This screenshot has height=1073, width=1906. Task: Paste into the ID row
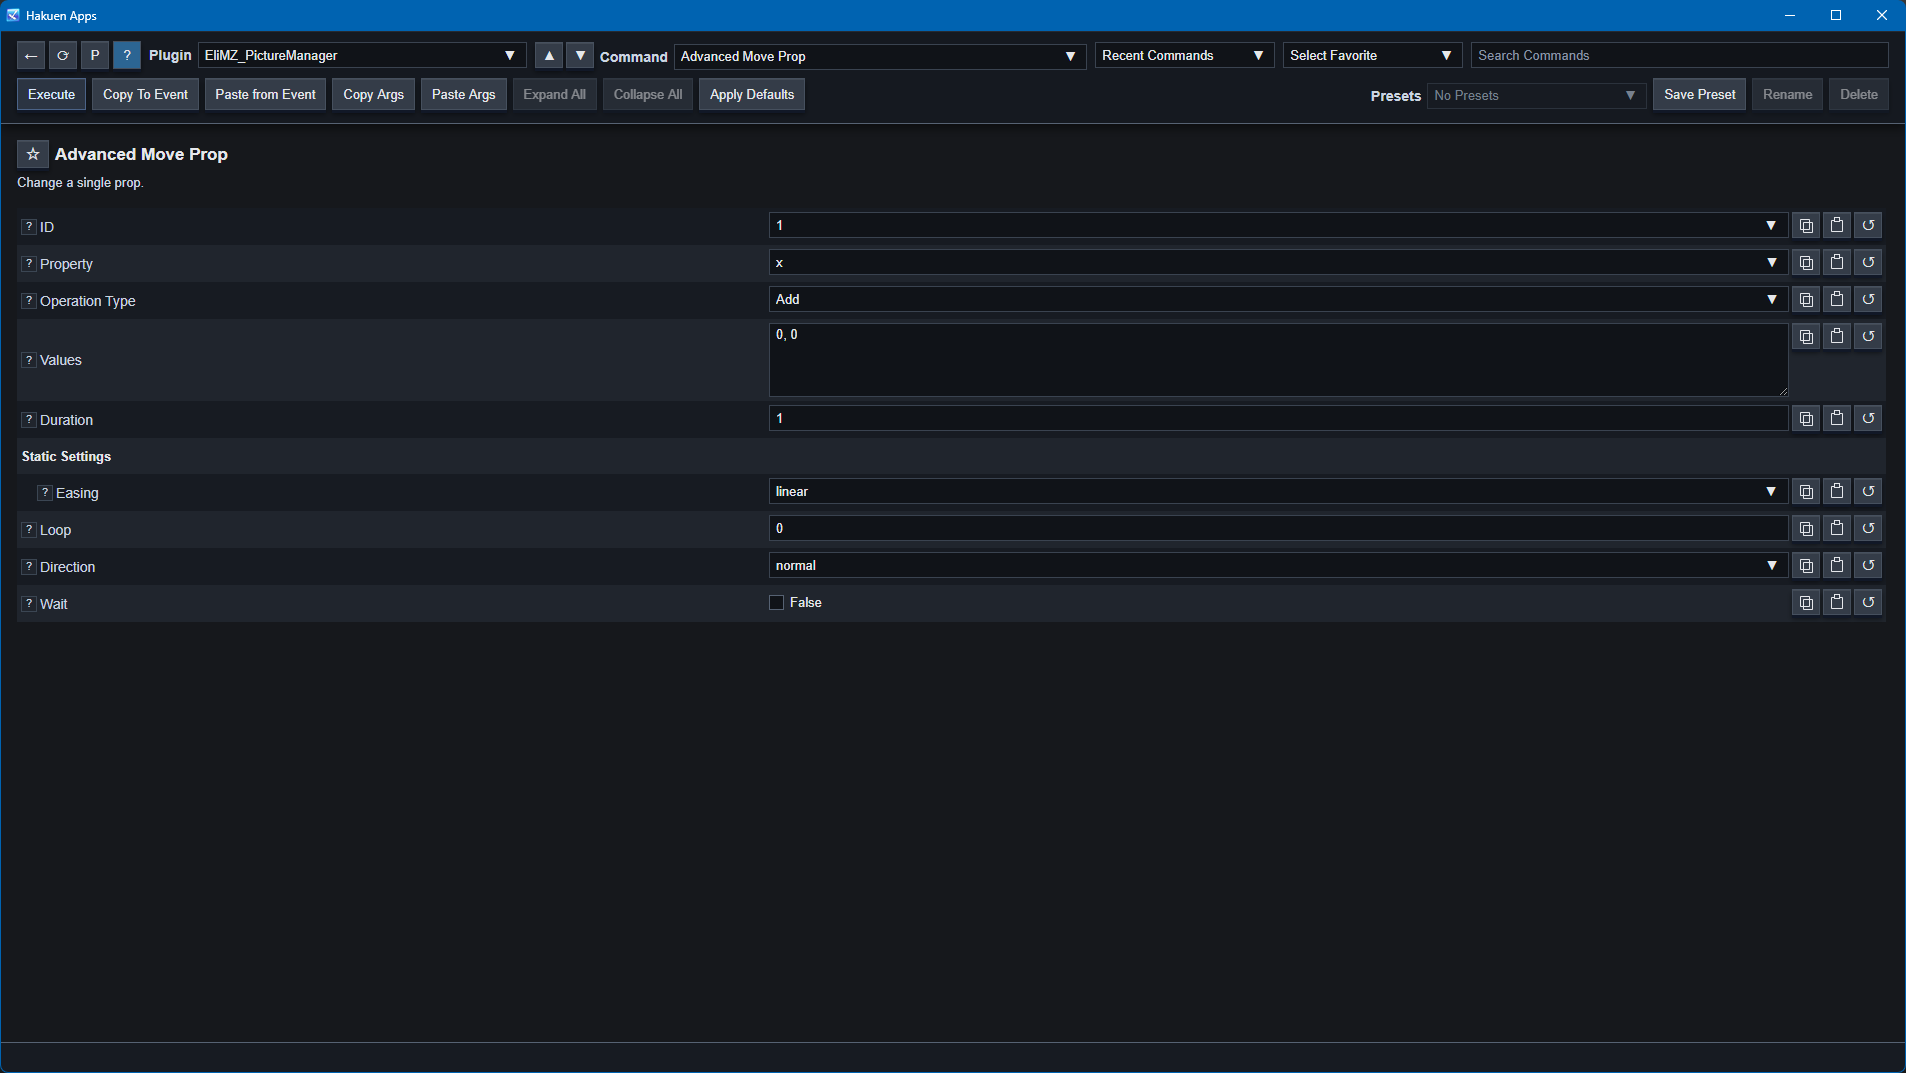pyautogui.click(x=1837, y=226)
